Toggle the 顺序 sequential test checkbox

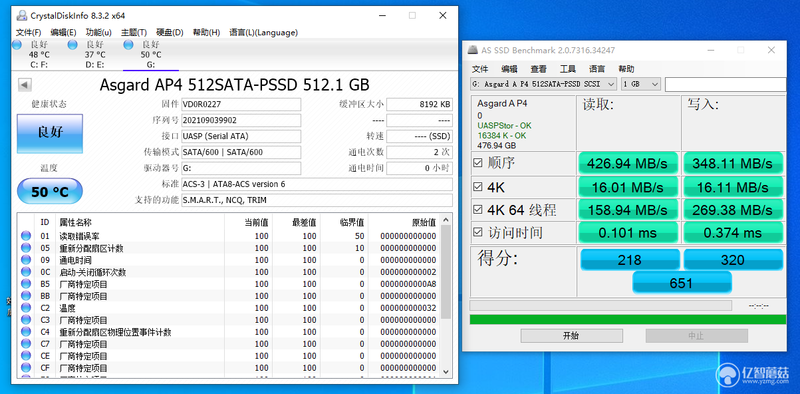pyautogui.click(x=478, y=163)
